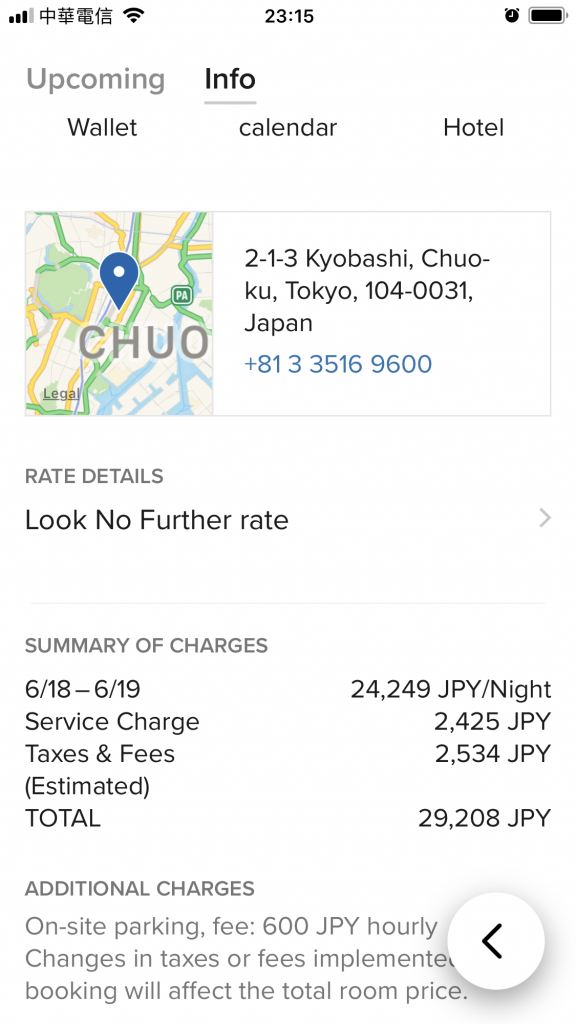
Task: Tap the cellular signal bars icon
Action: 21,16
